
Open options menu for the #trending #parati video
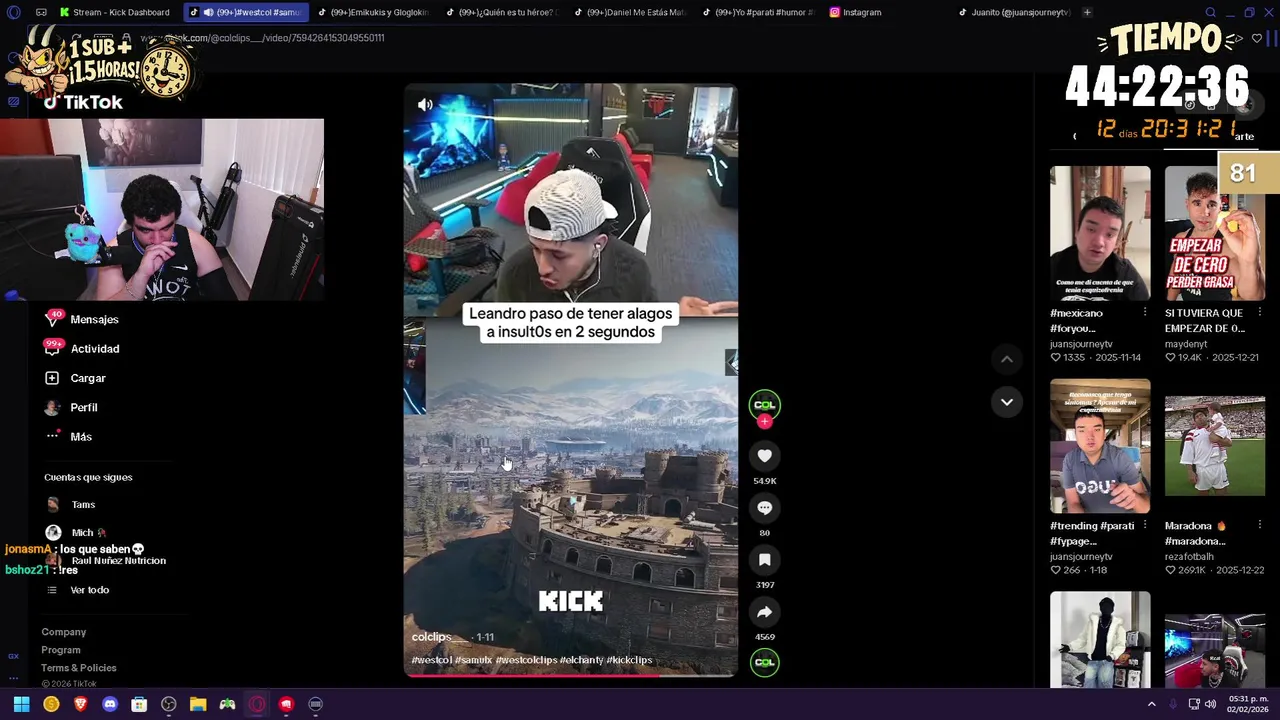click(x=1145, y=526)
